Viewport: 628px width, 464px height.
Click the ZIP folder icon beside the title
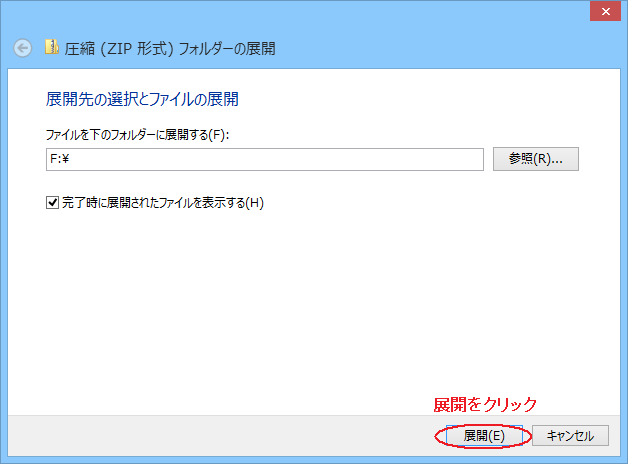point(53,47)
